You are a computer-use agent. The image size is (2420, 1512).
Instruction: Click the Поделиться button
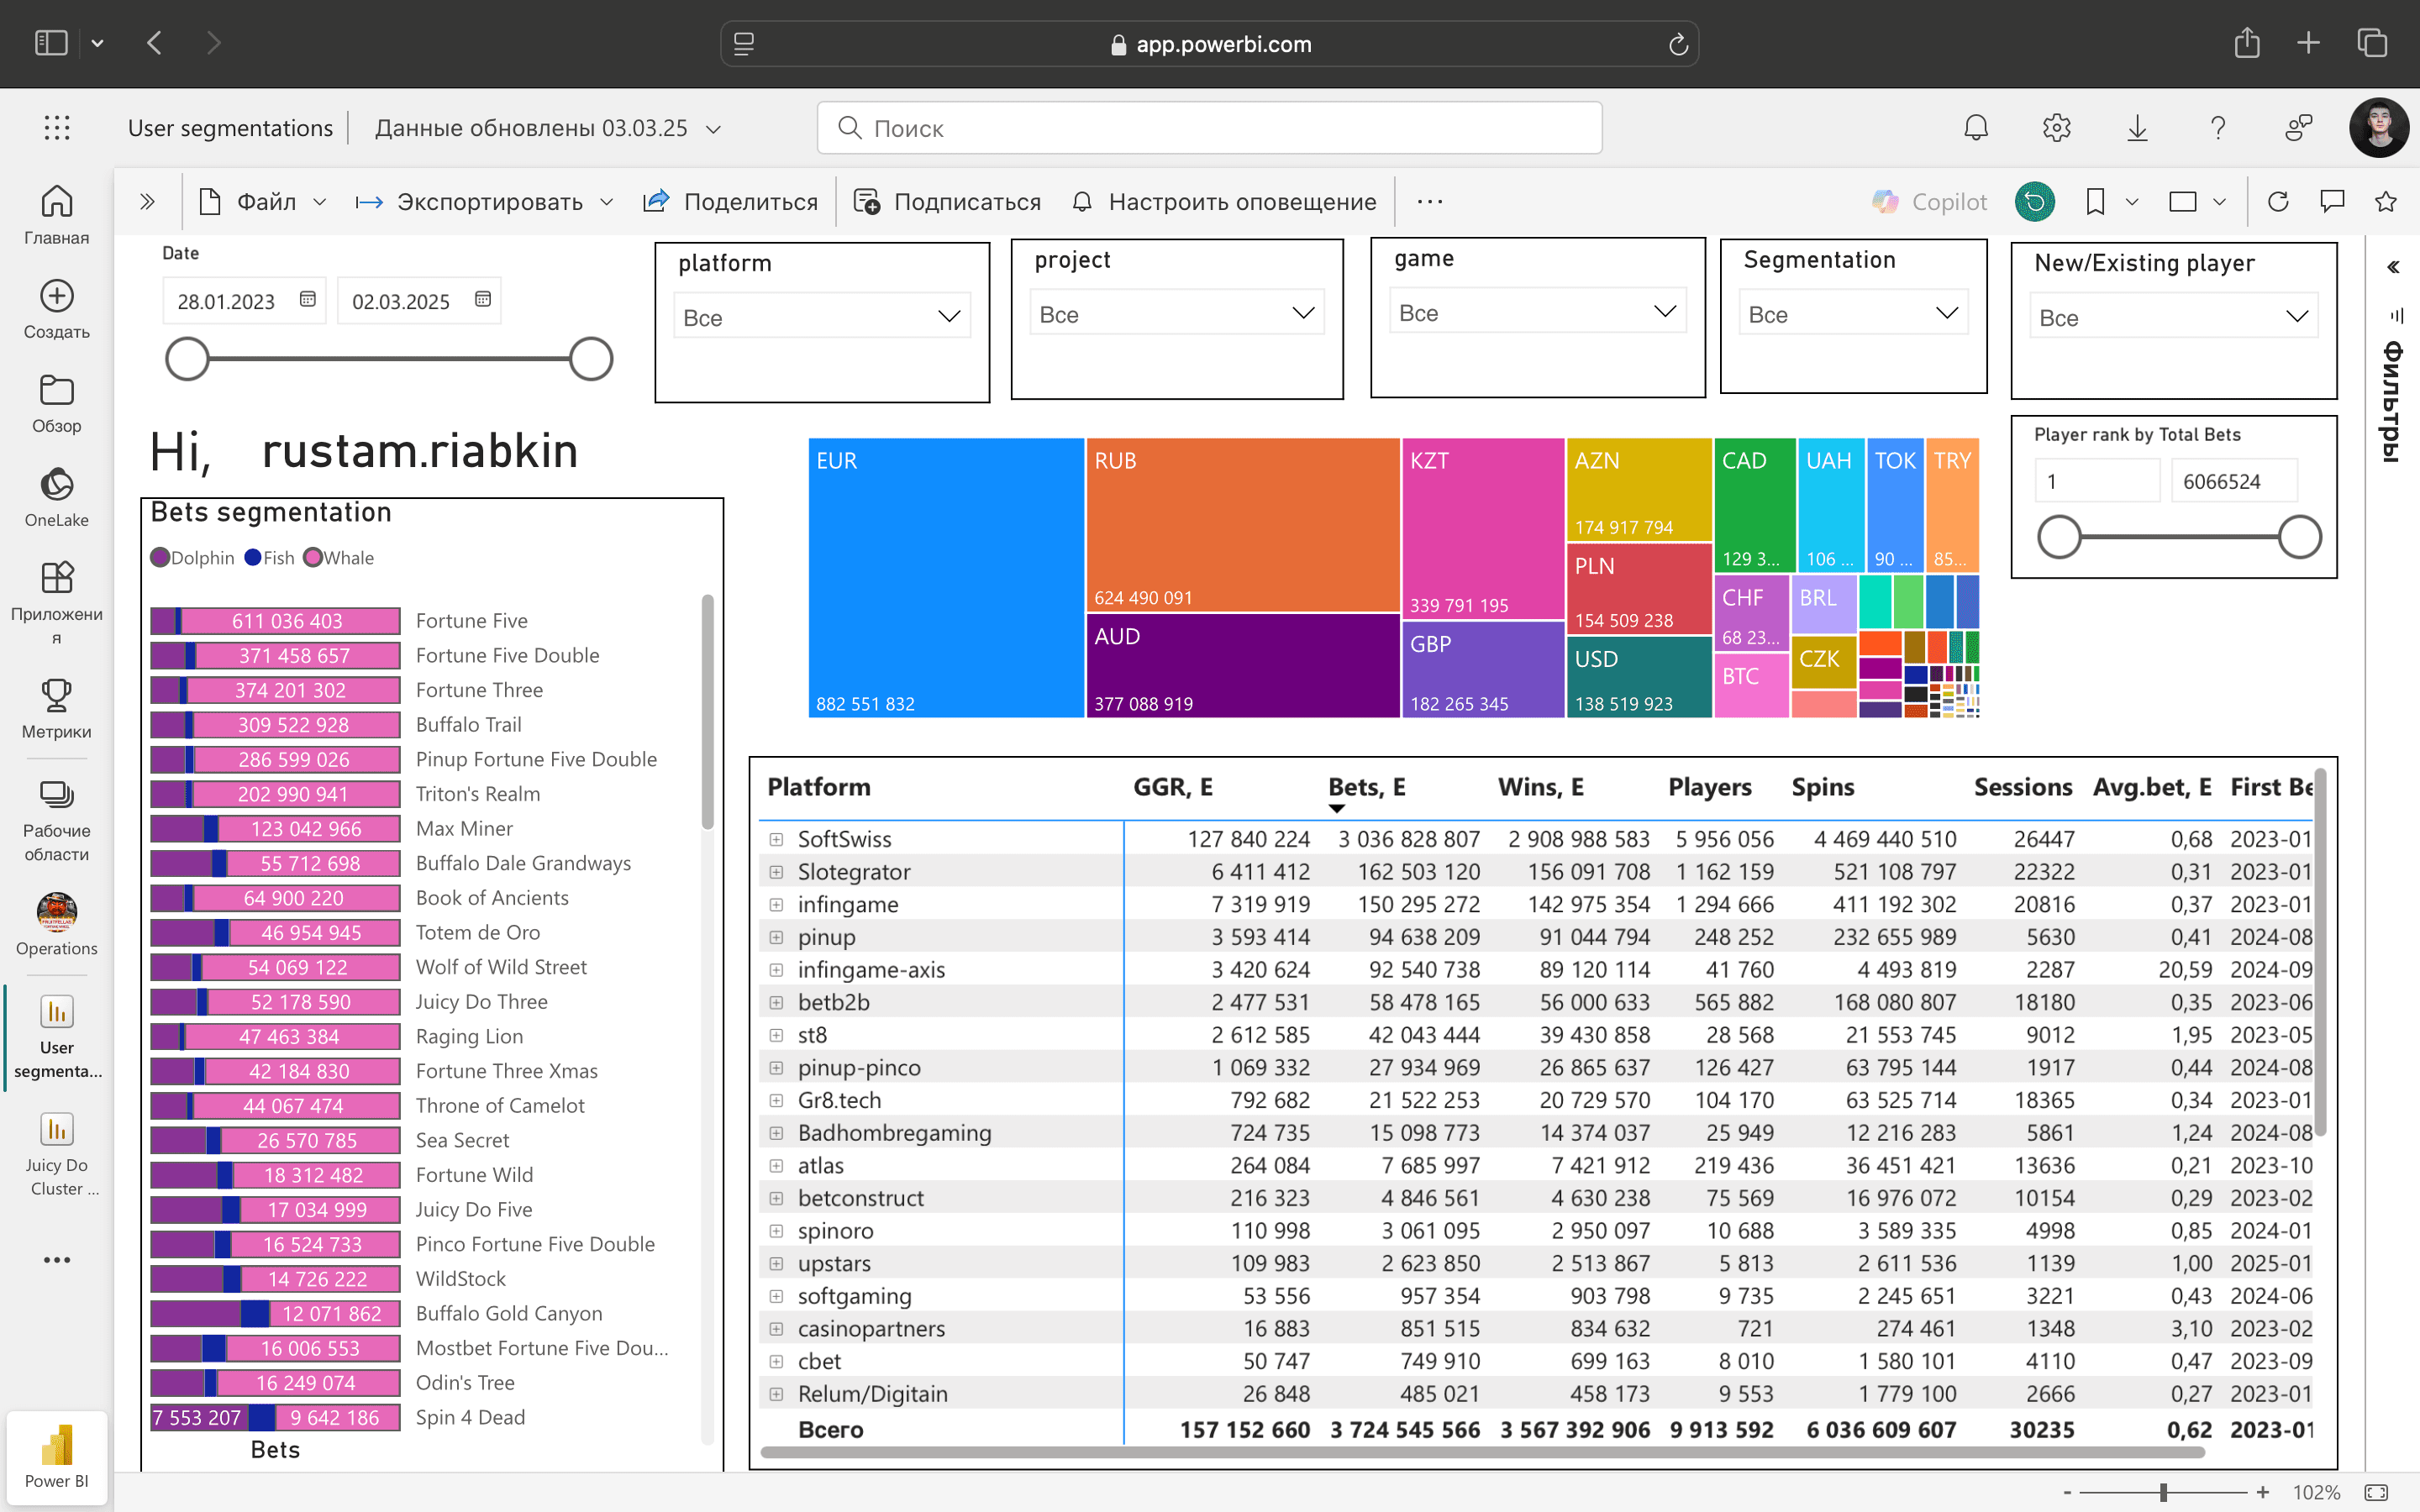[730, 202]
